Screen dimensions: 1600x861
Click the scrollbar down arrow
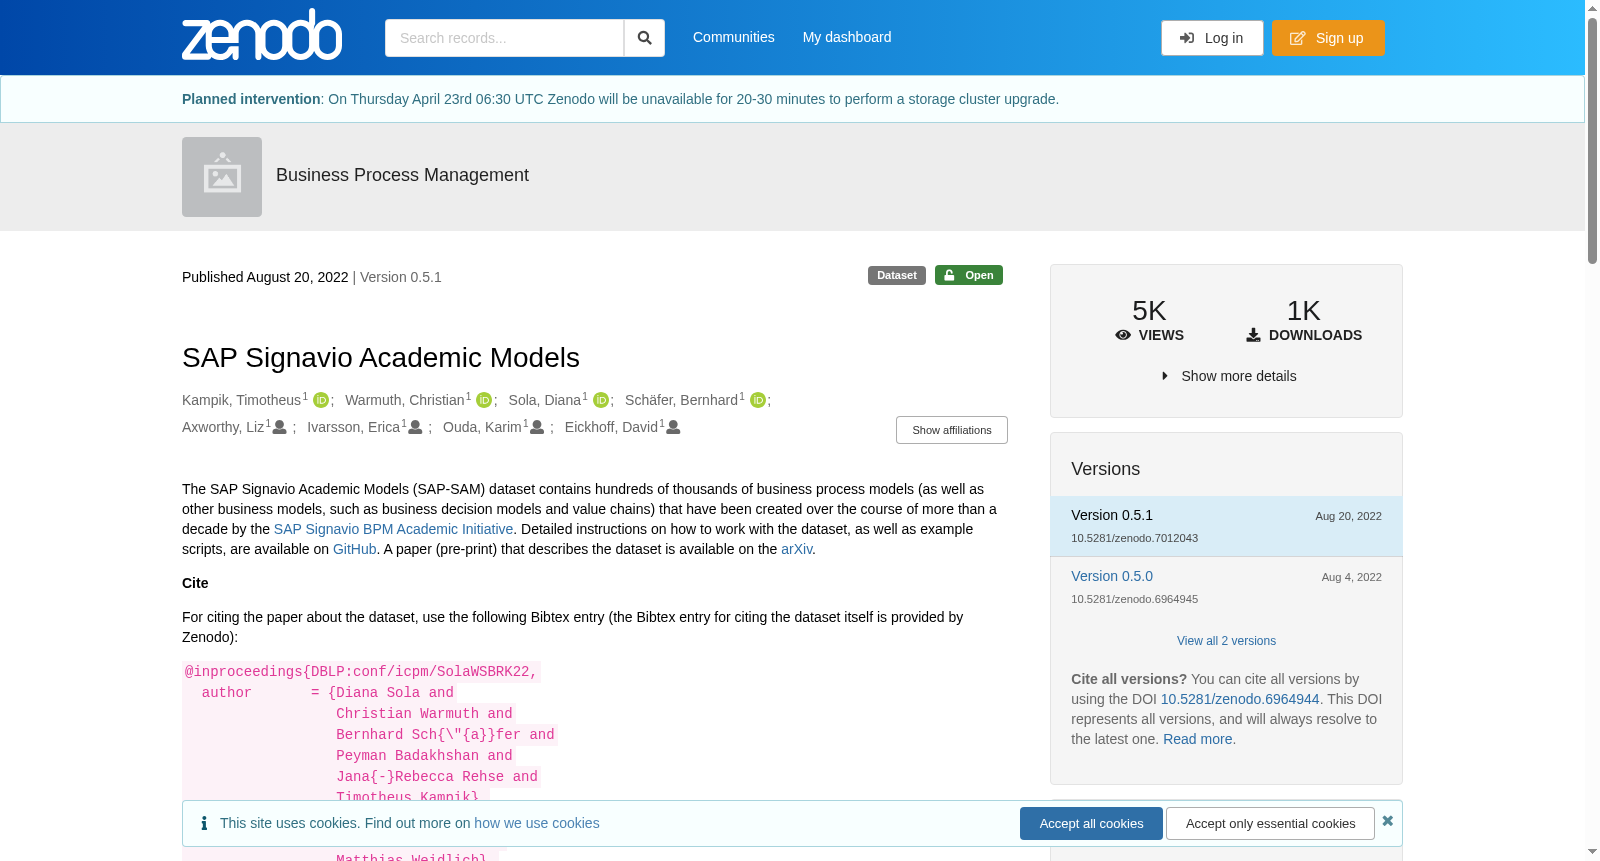pos(1592,853)
